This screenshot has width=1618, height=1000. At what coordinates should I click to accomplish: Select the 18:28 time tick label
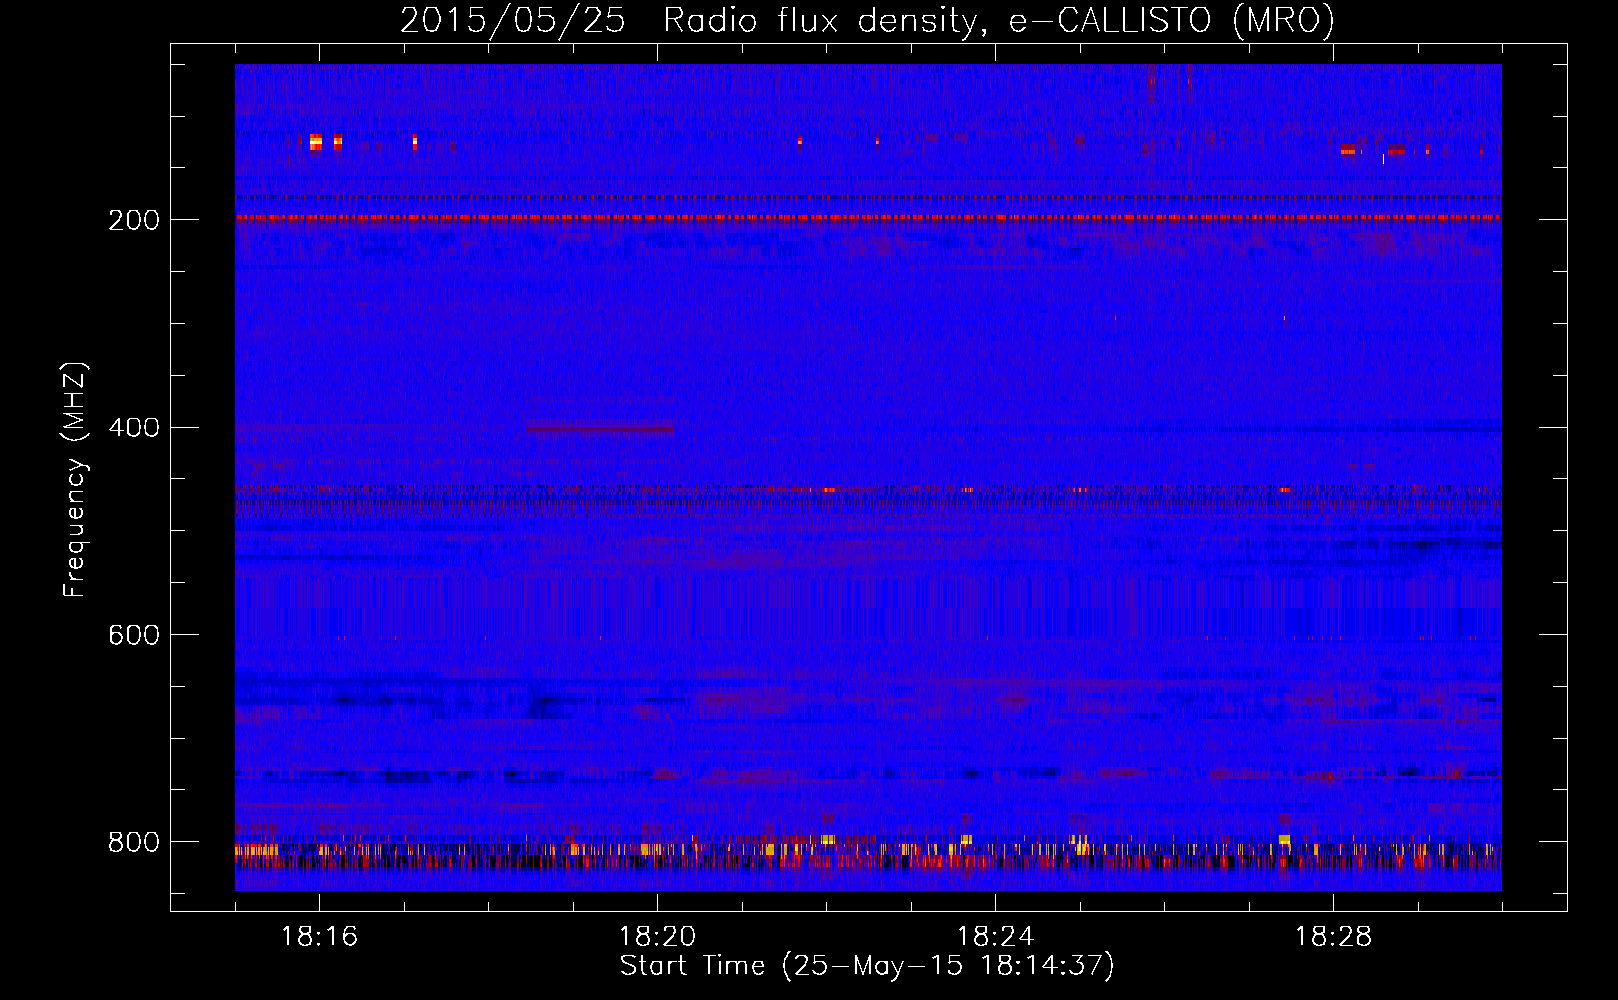(1334, 937)
